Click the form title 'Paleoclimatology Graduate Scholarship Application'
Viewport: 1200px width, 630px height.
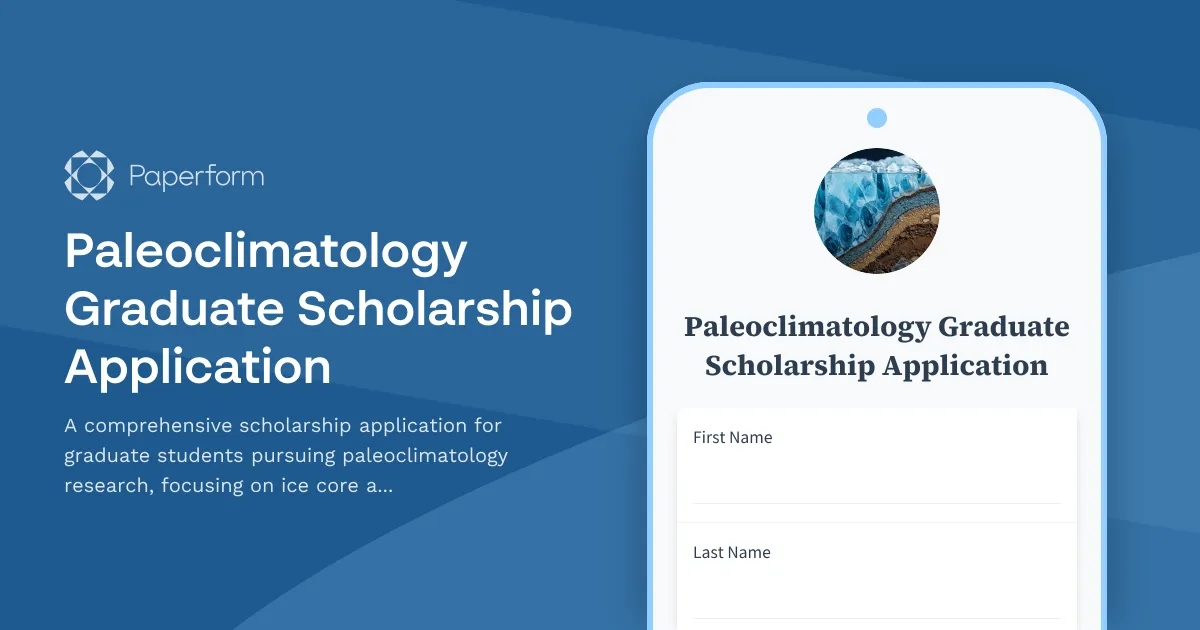[876, 345]
